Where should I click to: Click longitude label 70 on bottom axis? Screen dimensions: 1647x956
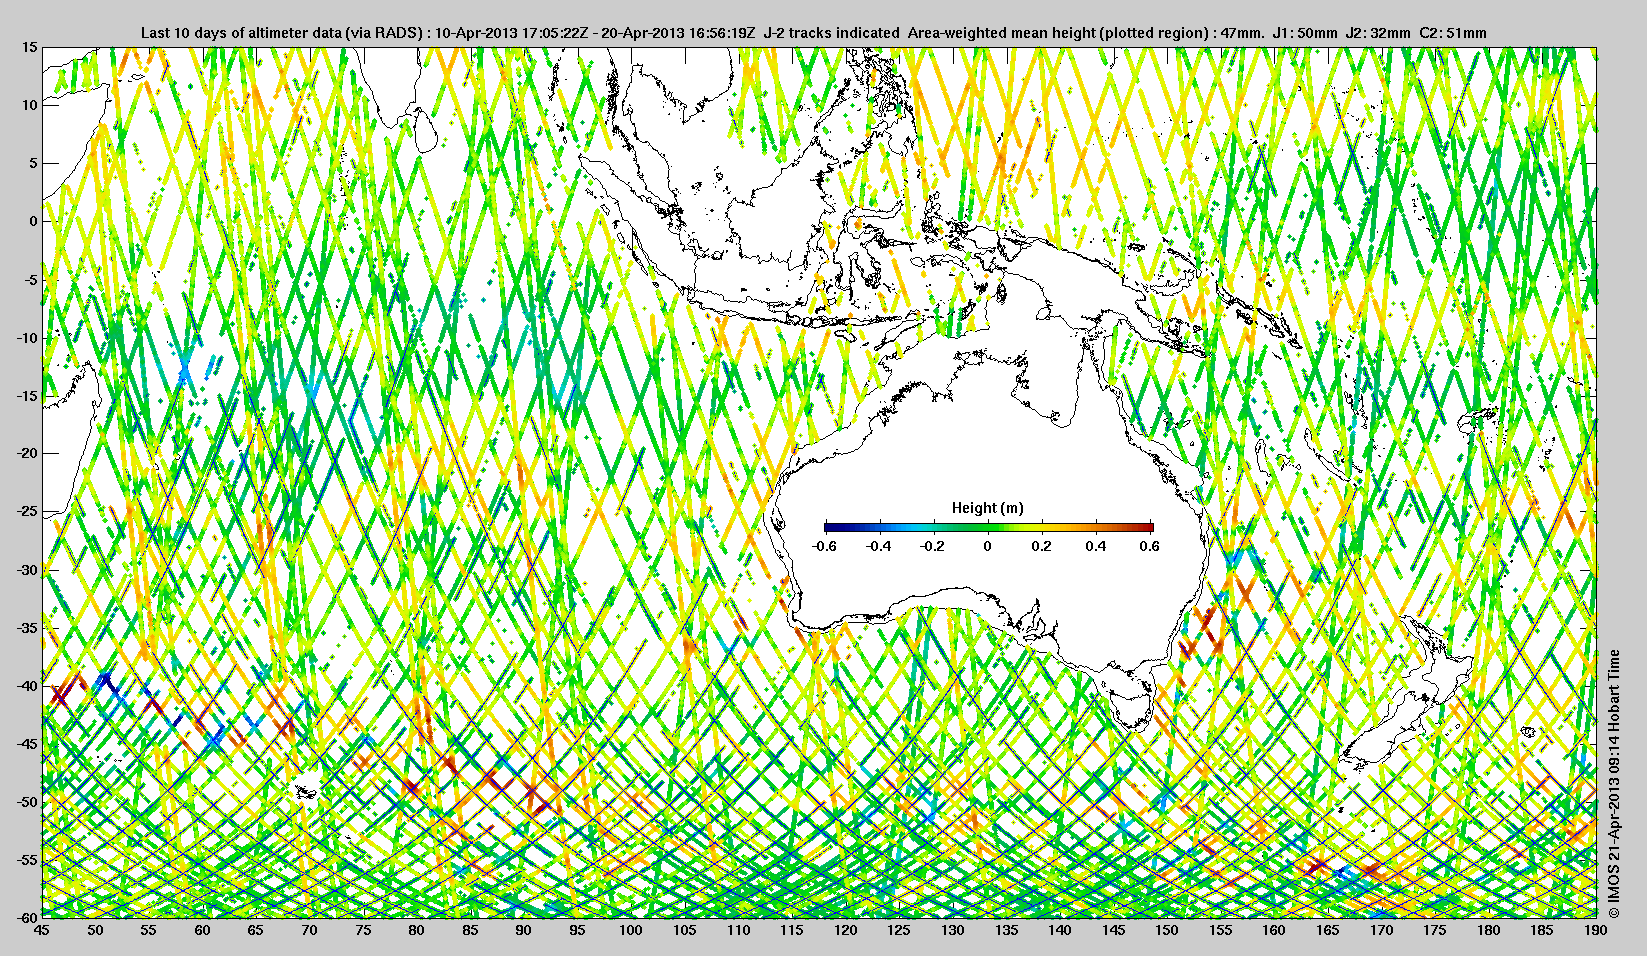pos(310,930)
